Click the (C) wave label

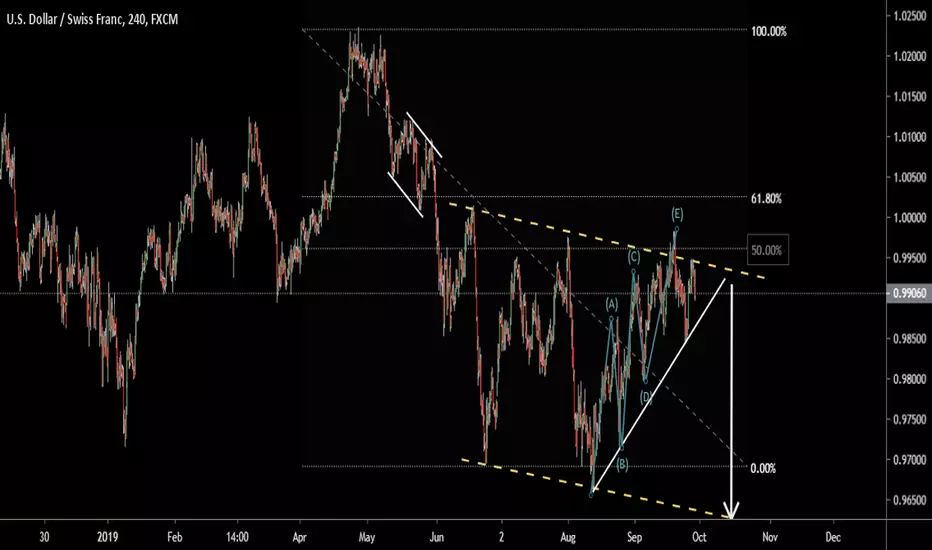[x=634, y=257]
